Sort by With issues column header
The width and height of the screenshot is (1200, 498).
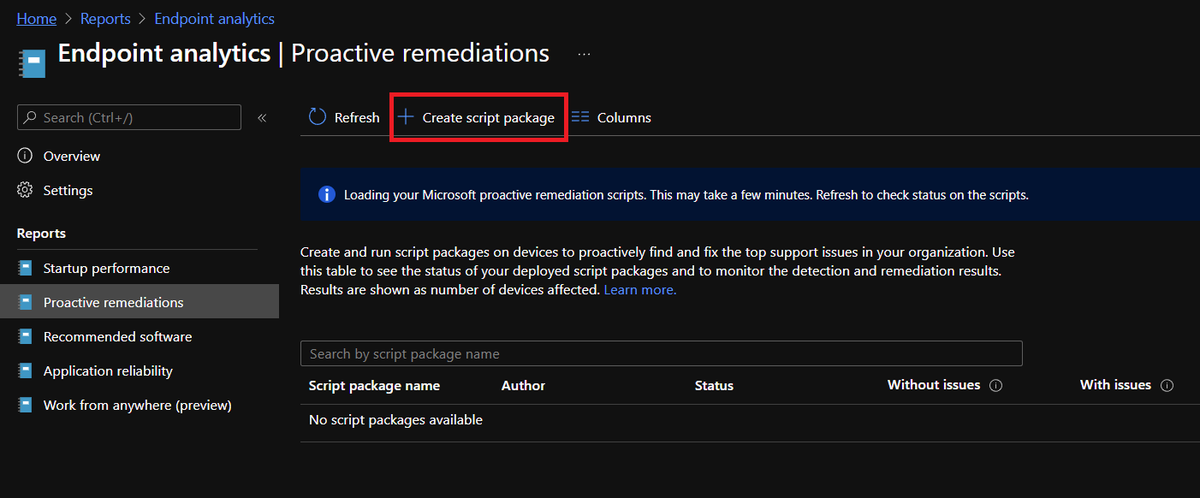[x=1116, y=385]
